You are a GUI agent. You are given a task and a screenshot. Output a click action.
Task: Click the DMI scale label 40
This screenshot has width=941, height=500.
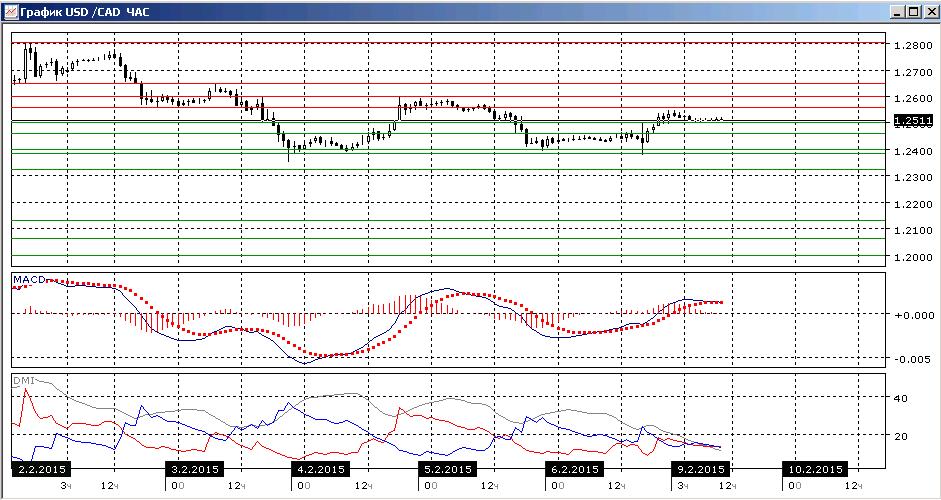click(x=900, y=397)
